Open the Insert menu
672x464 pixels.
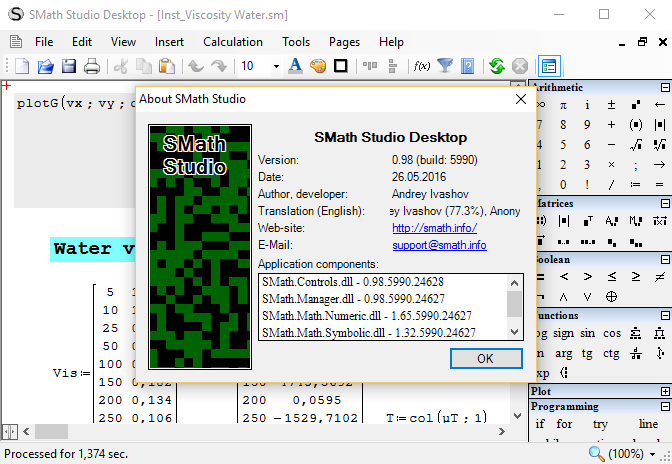[169, 42]
